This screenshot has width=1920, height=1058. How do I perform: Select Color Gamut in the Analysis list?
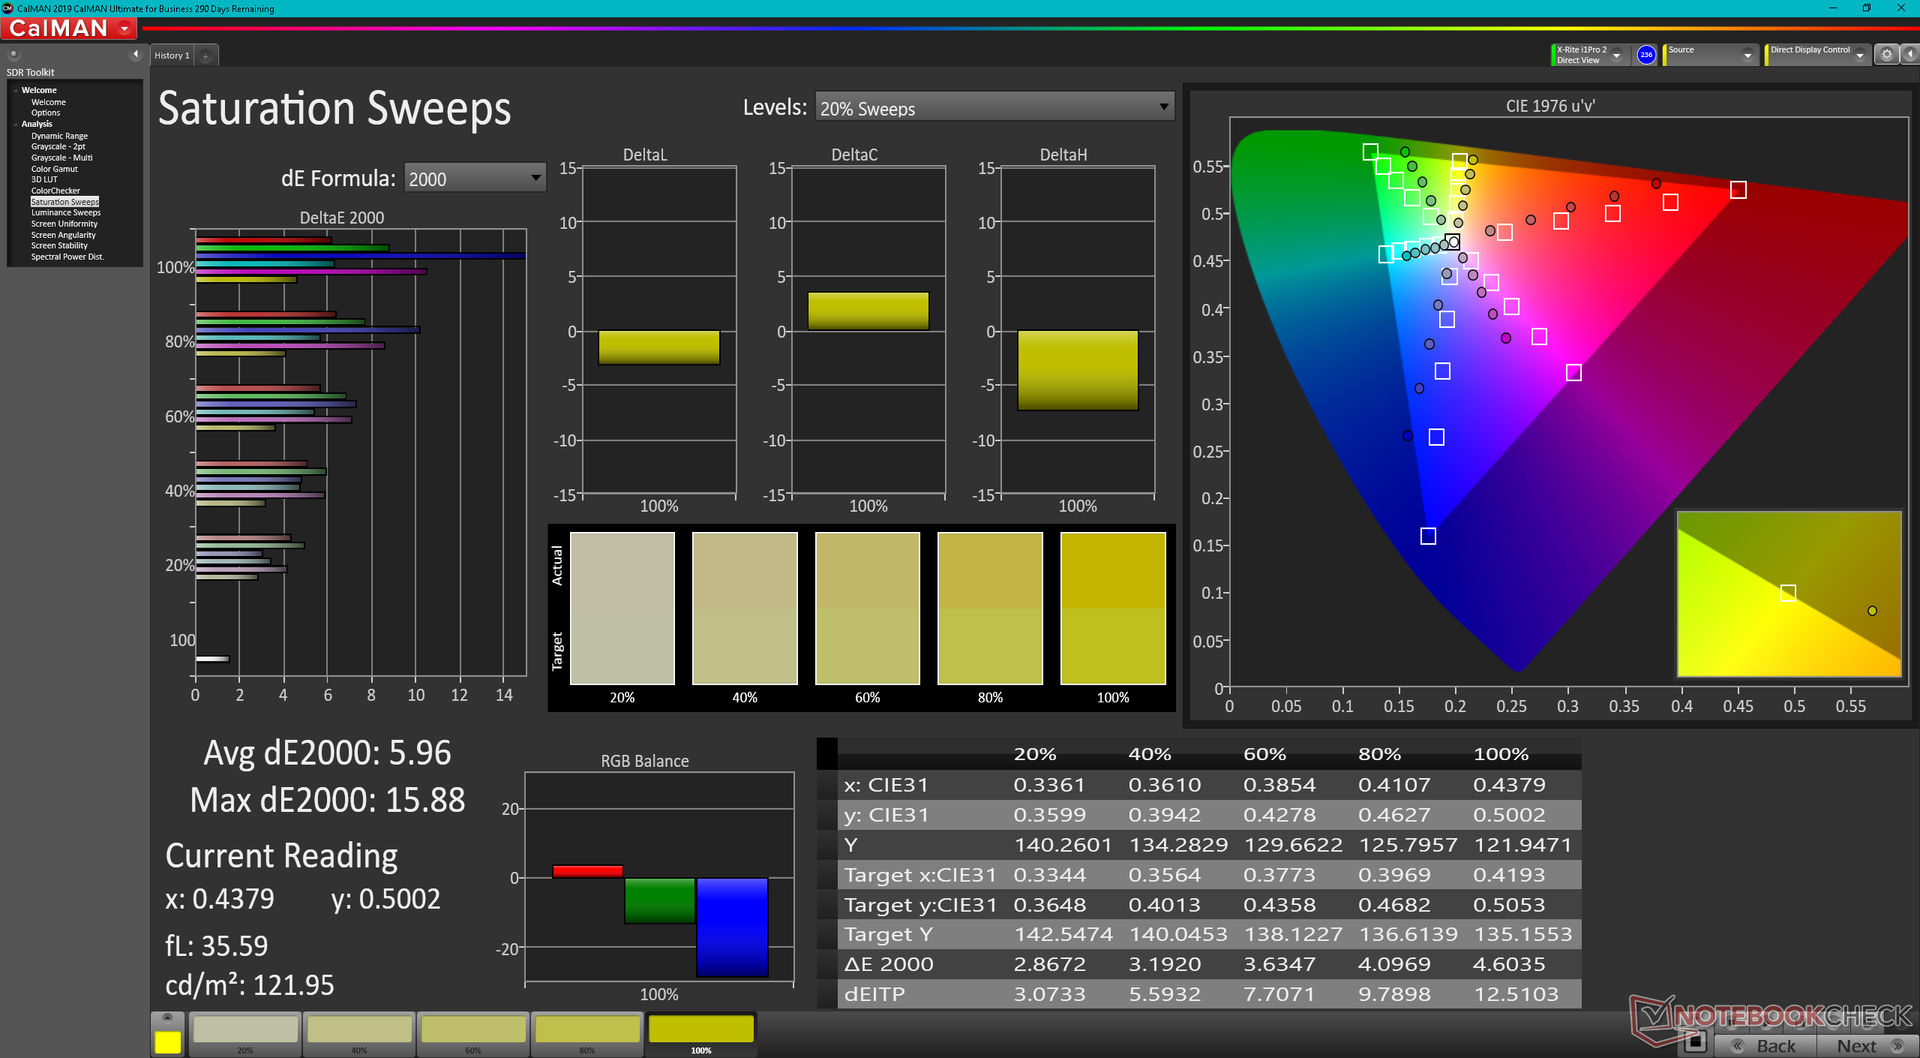tap(54, 169)
